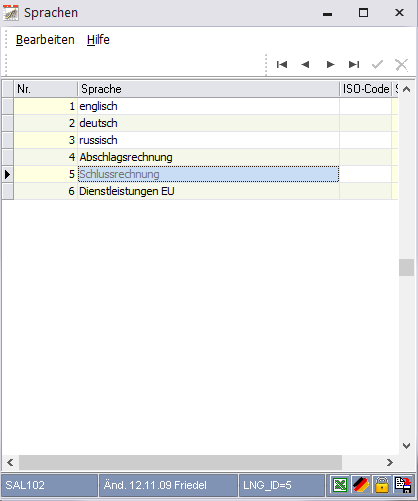
Task: Click the checkmark save changes icon
Action: 377,64
